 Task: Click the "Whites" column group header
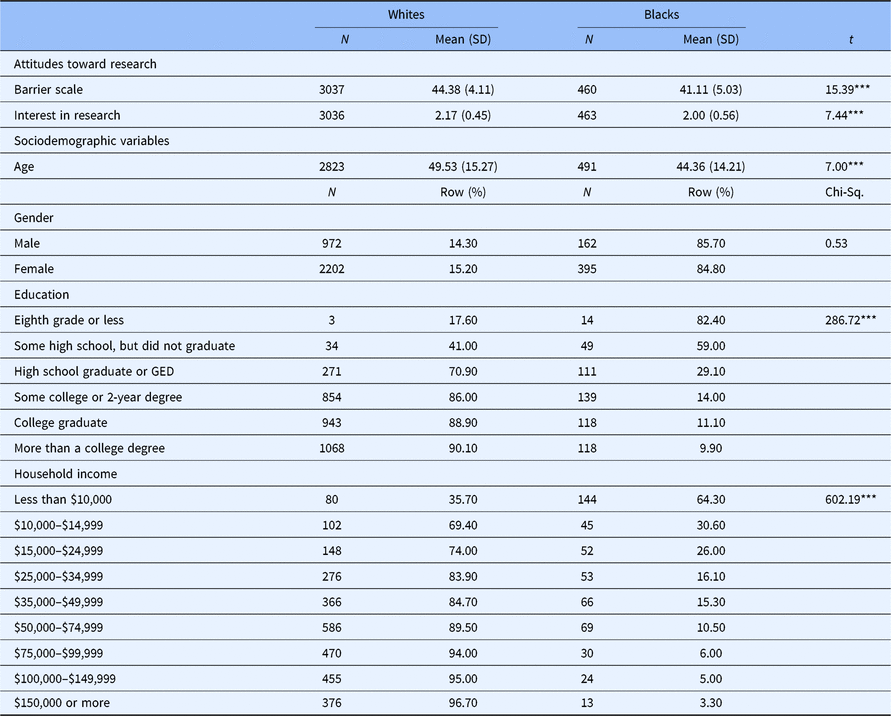pos(405,15)
